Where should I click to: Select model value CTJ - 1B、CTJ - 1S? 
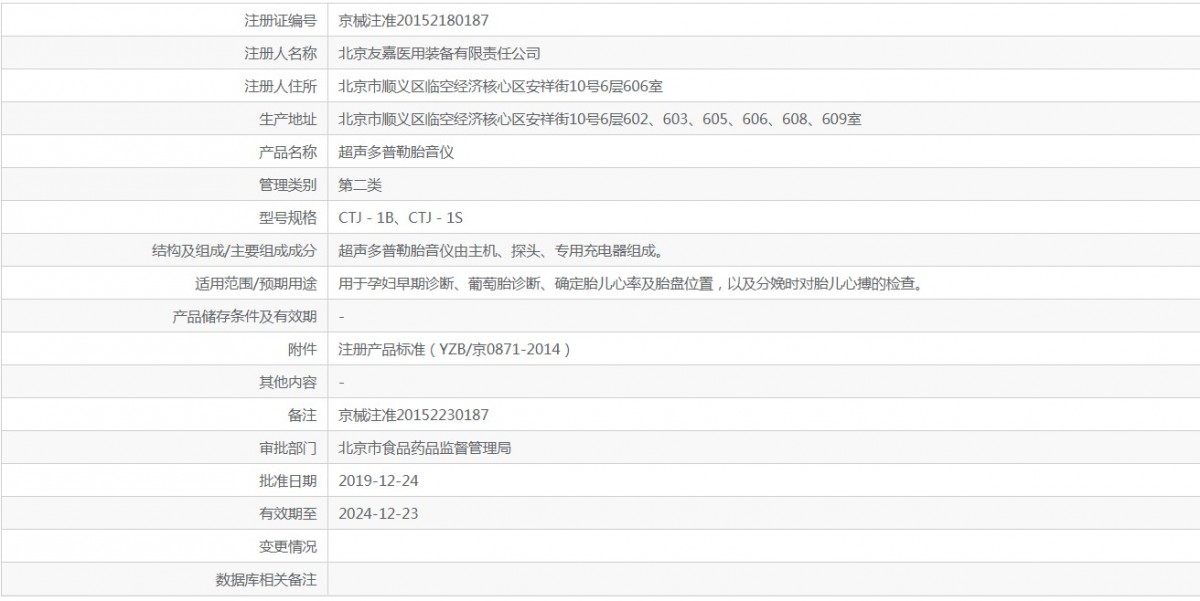[402, 218]
